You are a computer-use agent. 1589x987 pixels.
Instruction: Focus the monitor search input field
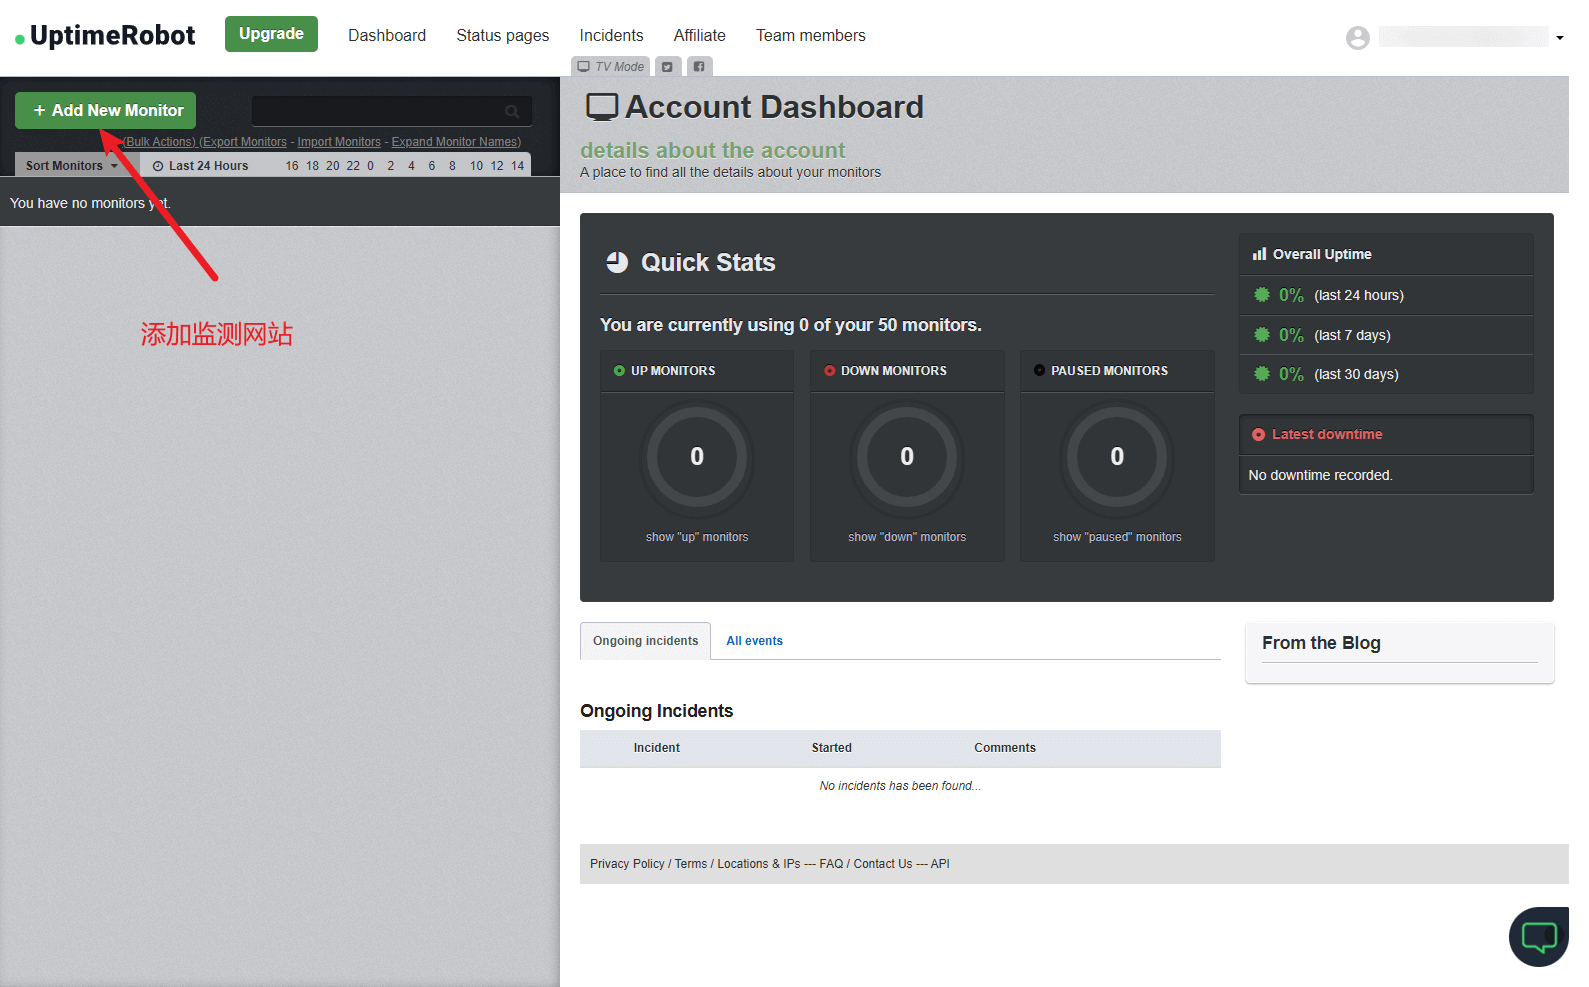pos(378,111)
